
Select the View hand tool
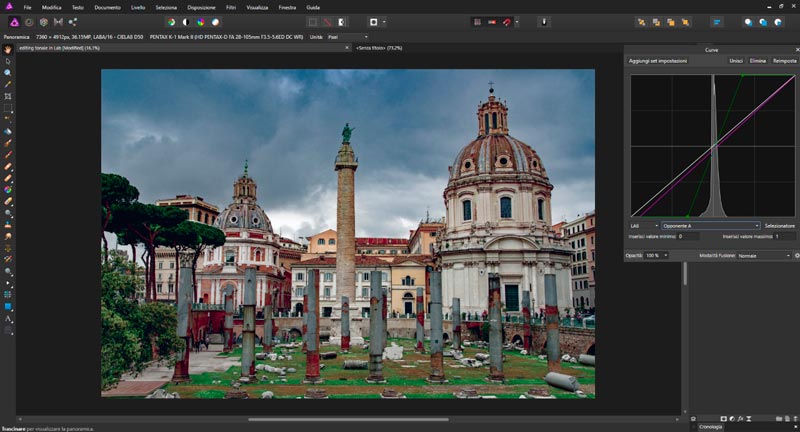pyautogui.click(x=8, y=50)
